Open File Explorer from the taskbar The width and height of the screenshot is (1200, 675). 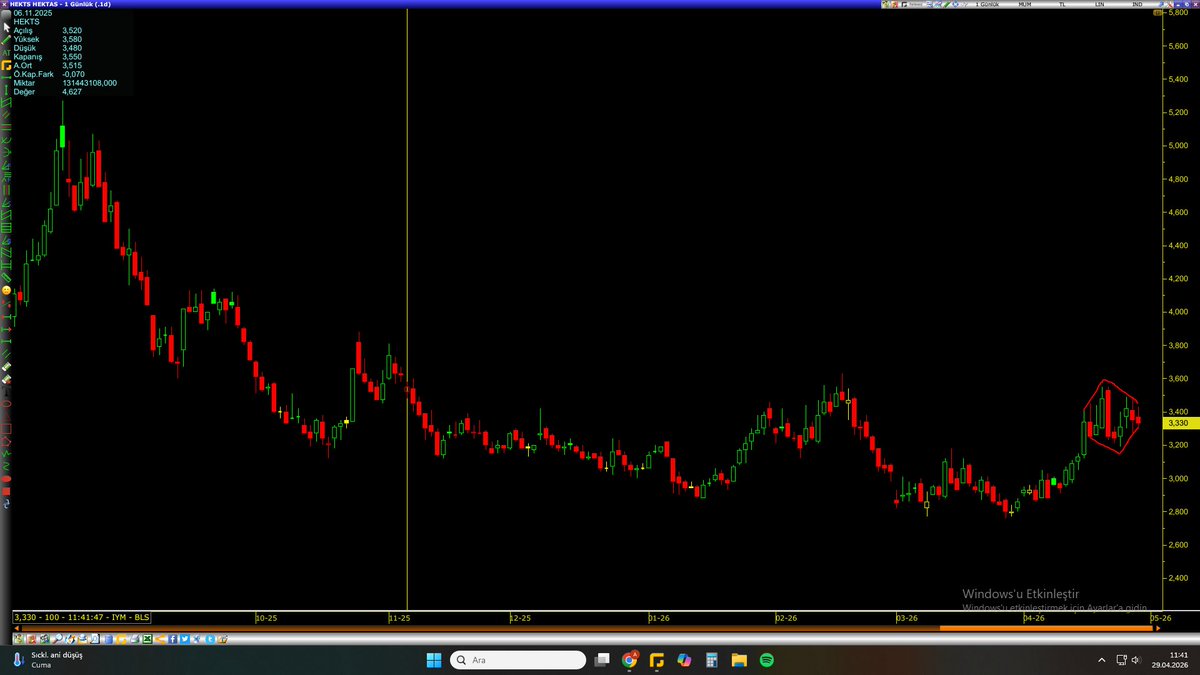pos(739,660)
